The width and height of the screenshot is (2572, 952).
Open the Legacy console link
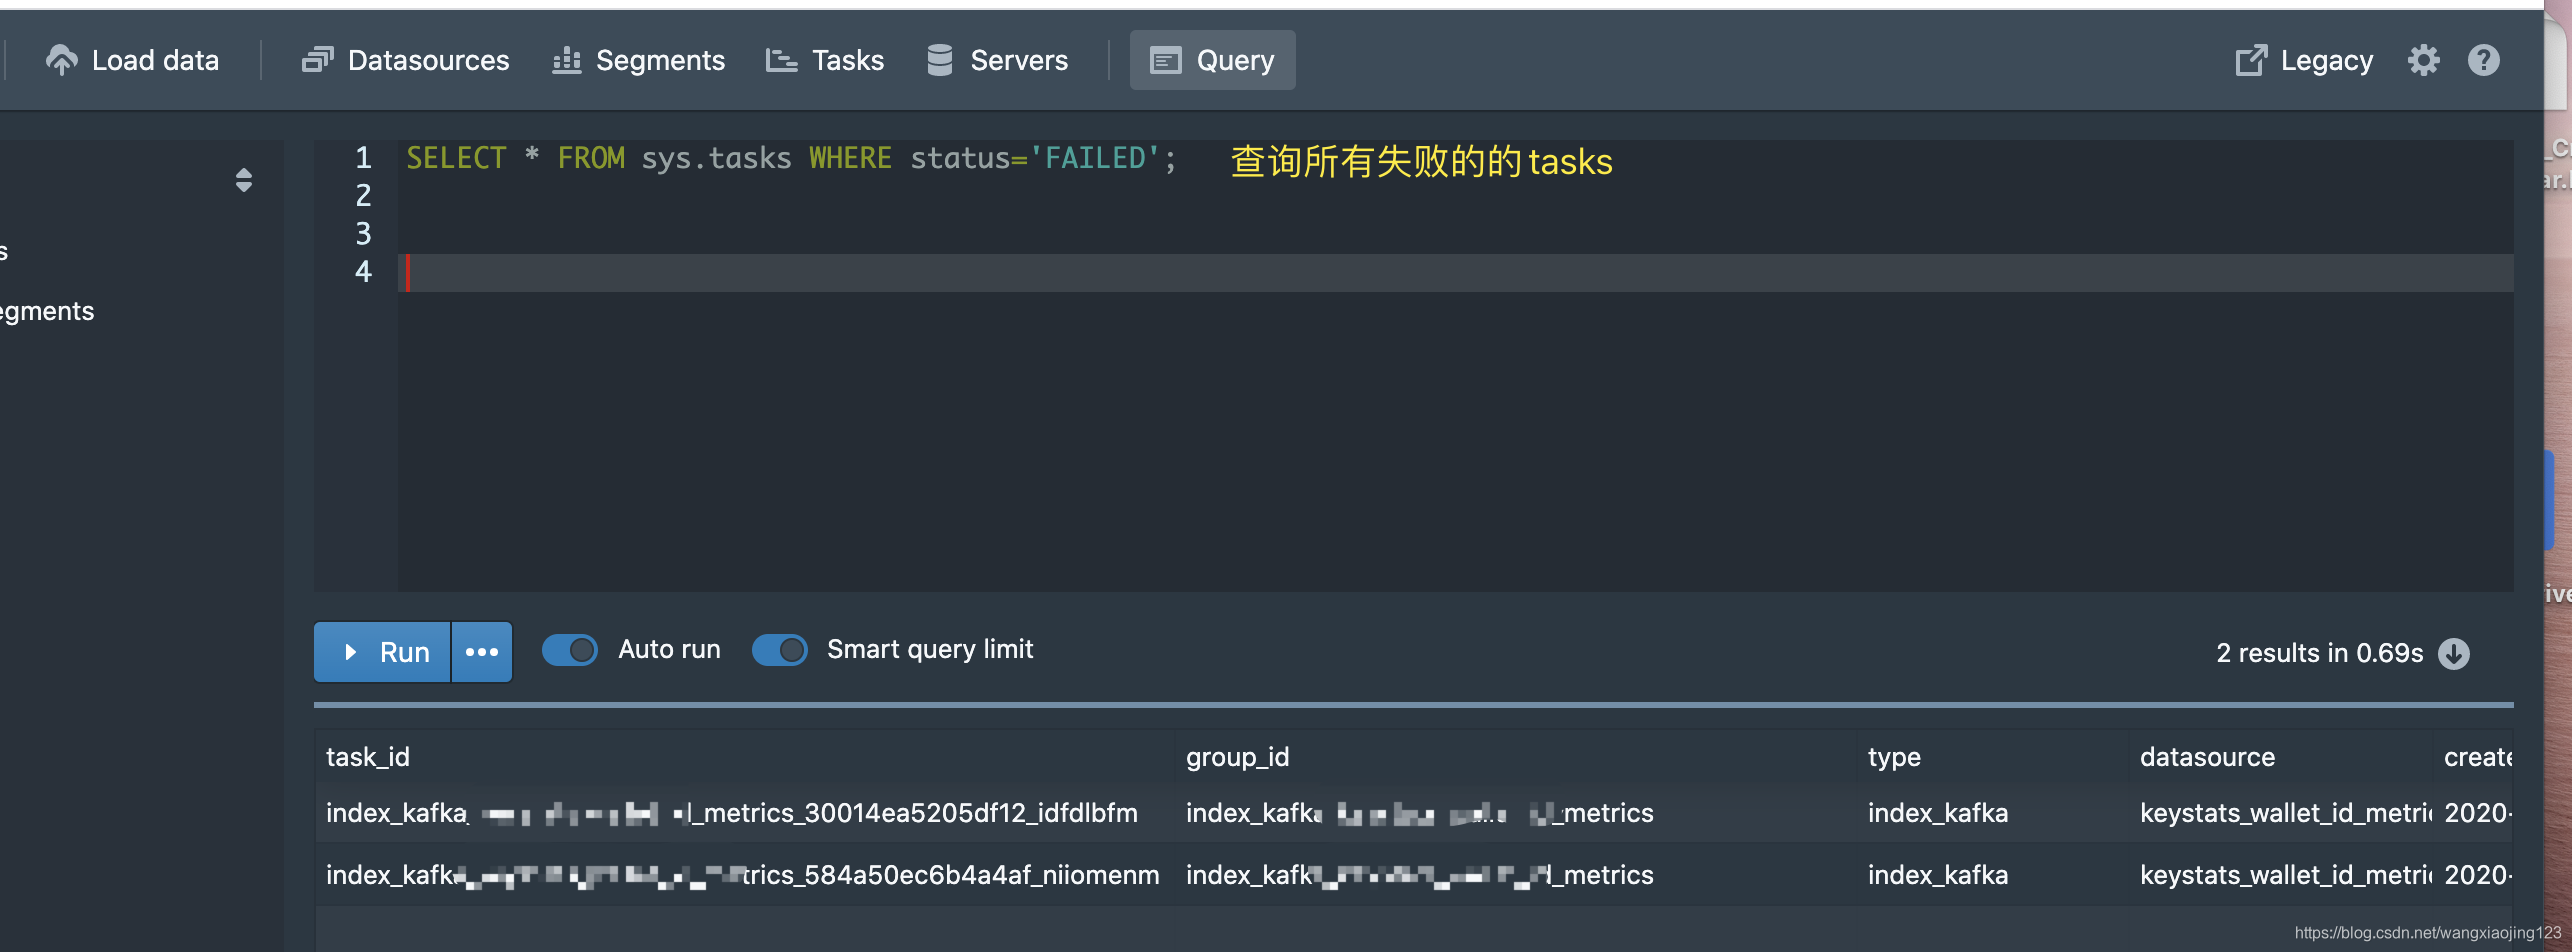click(2304, 60)
